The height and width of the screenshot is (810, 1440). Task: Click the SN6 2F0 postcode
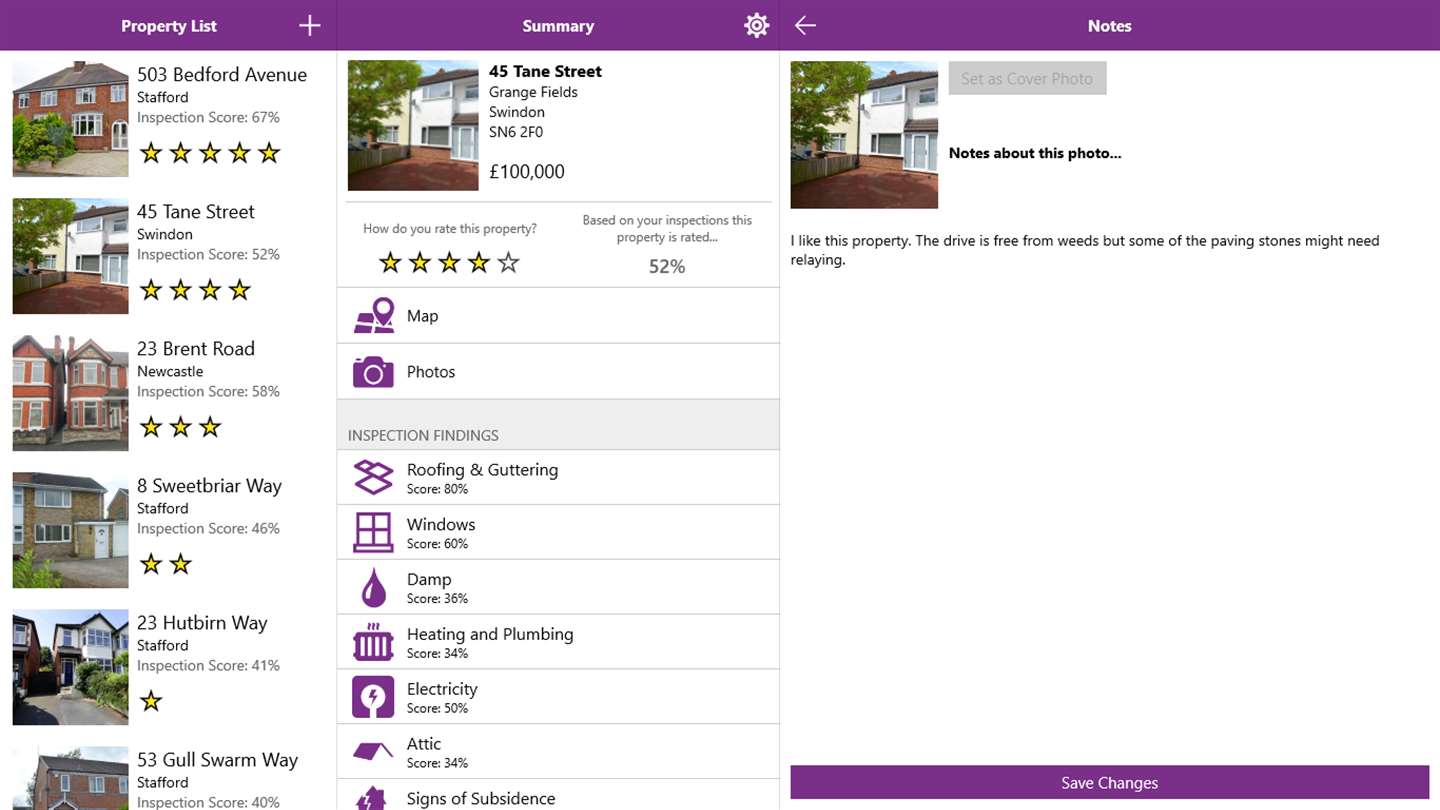click(516, 132)
